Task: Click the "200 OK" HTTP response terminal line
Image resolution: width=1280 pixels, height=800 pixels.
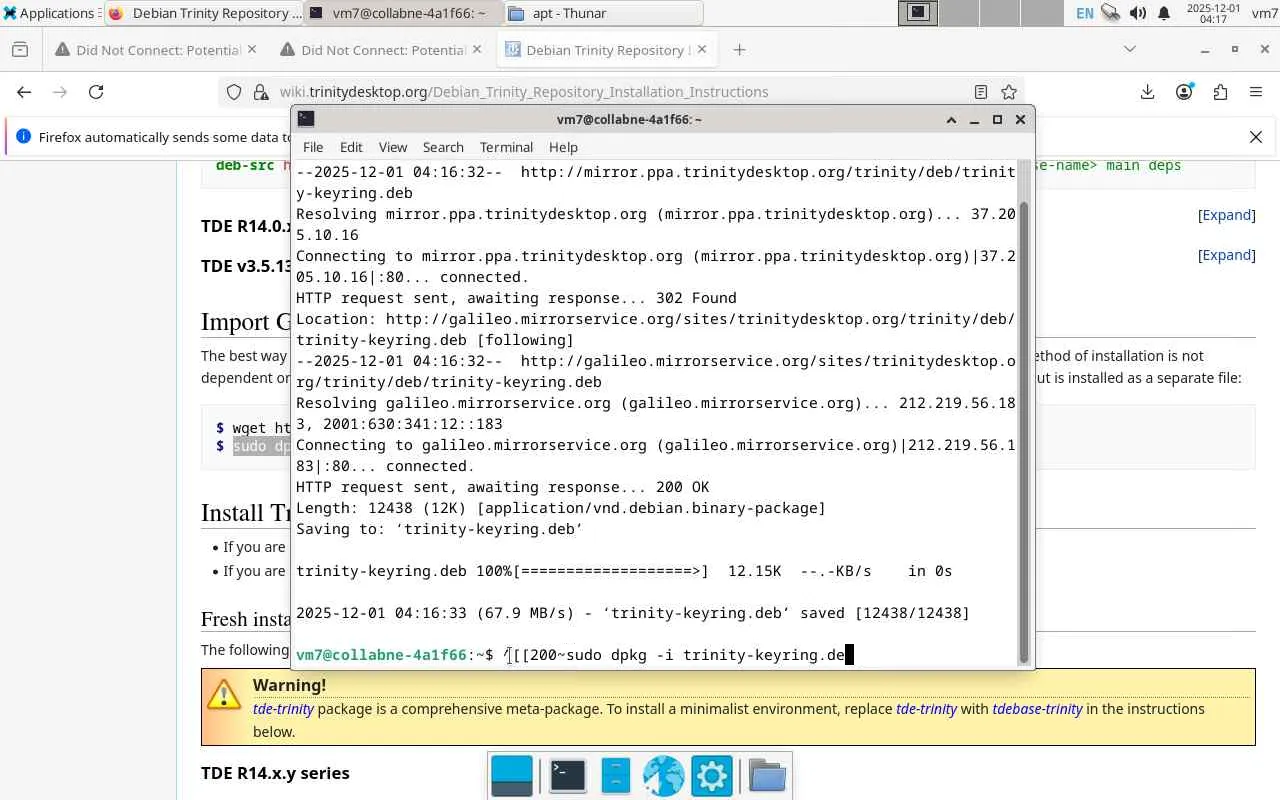Action: pos(503,487)
